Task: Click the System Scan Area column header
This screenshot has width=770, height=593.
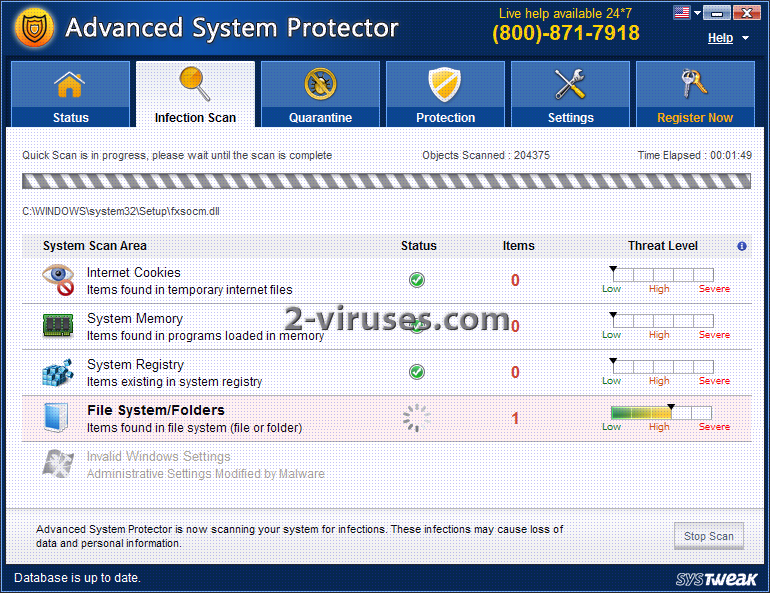Action: coord(95,246)
